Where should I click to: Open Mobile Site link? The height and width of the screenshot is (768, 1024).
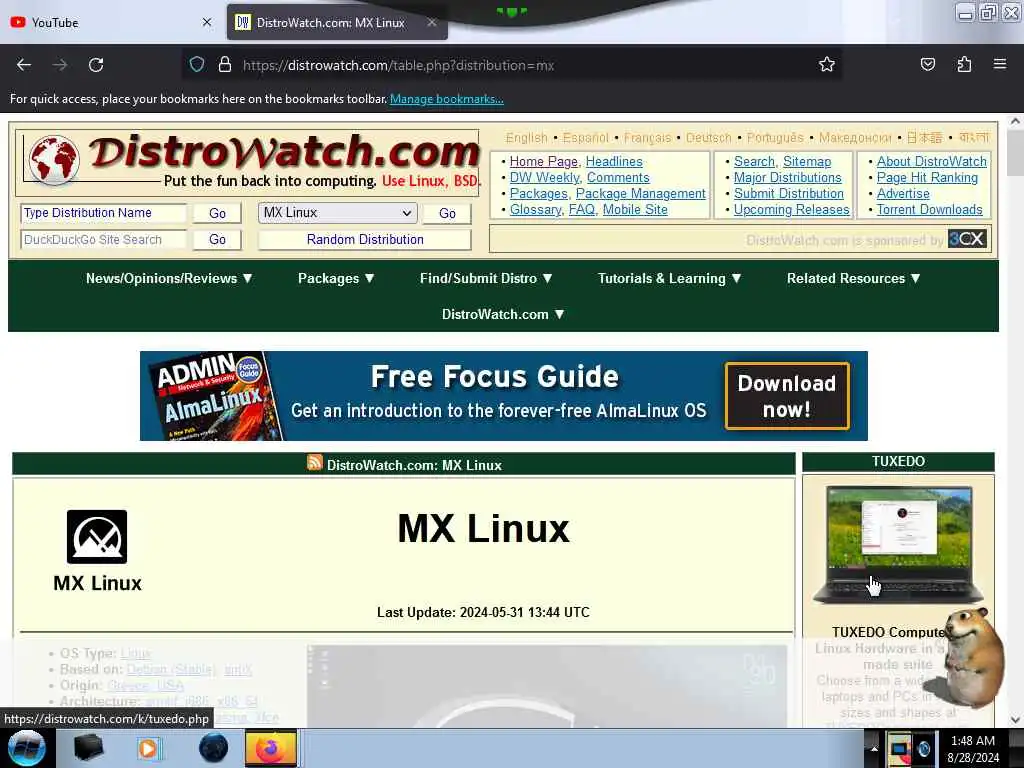click(x=635, y=210)
